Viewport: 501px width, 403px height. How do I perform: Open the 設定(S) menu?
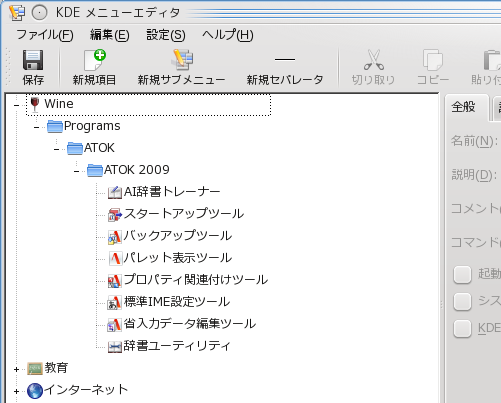point(166,35)
